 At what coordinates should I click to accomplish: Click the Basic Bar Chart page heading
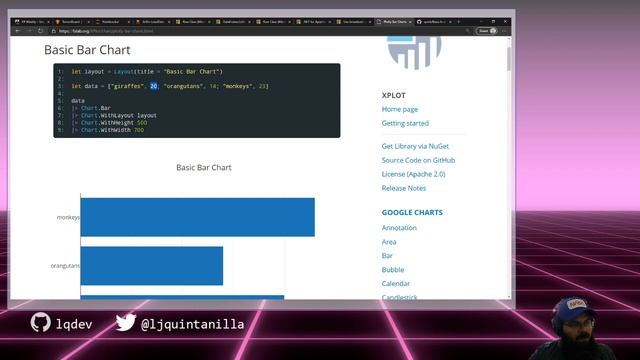pos(87,50)
